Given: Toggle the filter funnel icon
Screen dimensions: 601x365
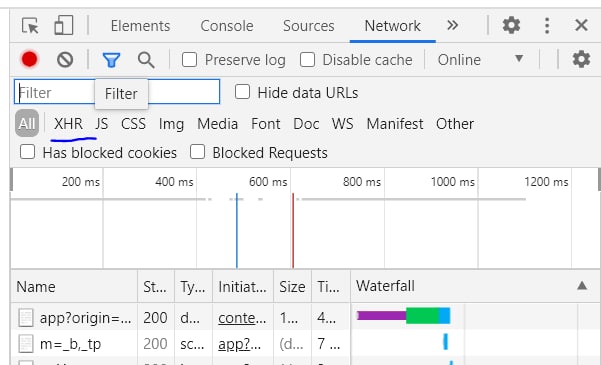Looking at the screenshot, I should [112, 60].
